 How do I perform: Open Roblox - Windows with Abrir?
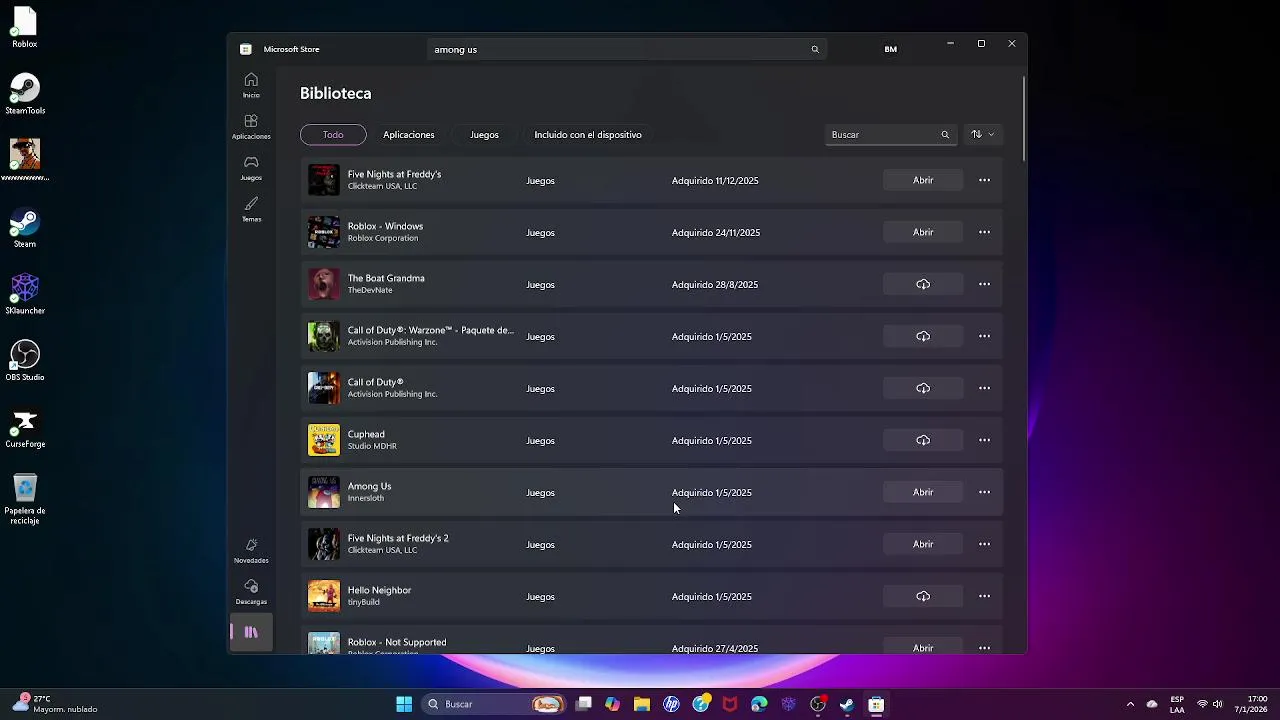[923, 232]
